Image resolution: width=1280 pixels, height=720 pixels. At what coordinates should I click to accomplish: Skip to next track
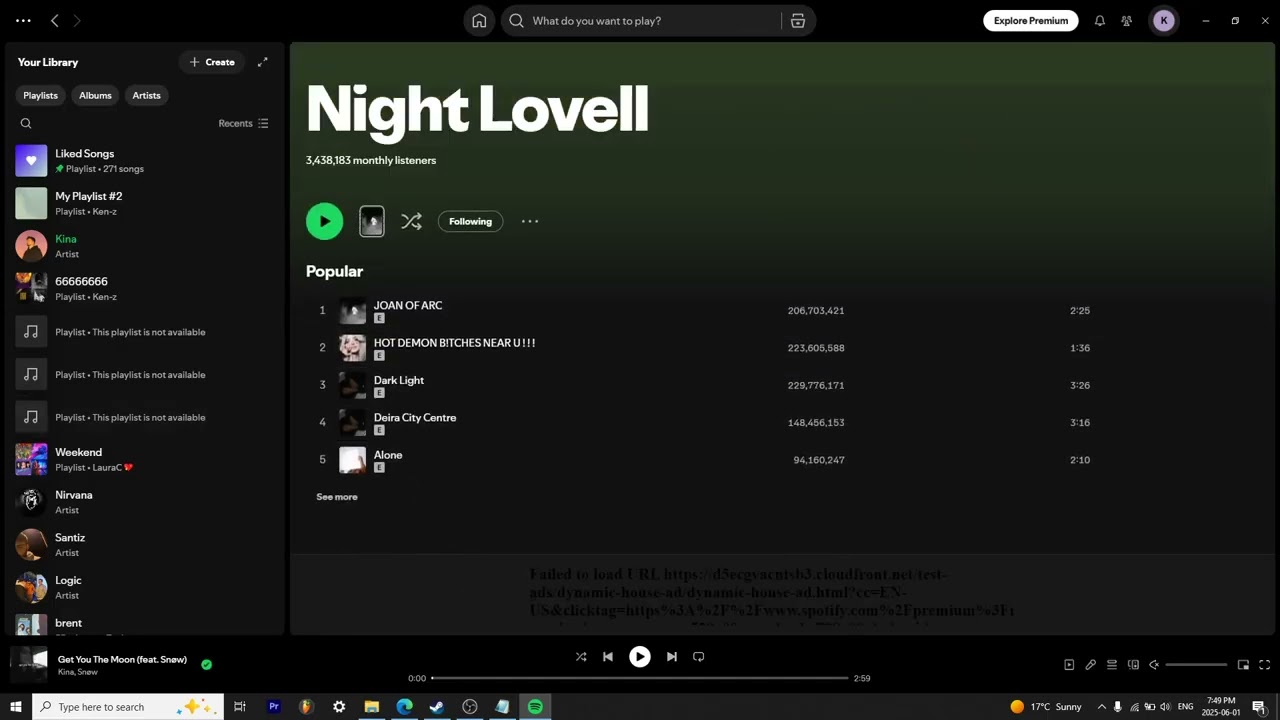[x=672, y=657]
